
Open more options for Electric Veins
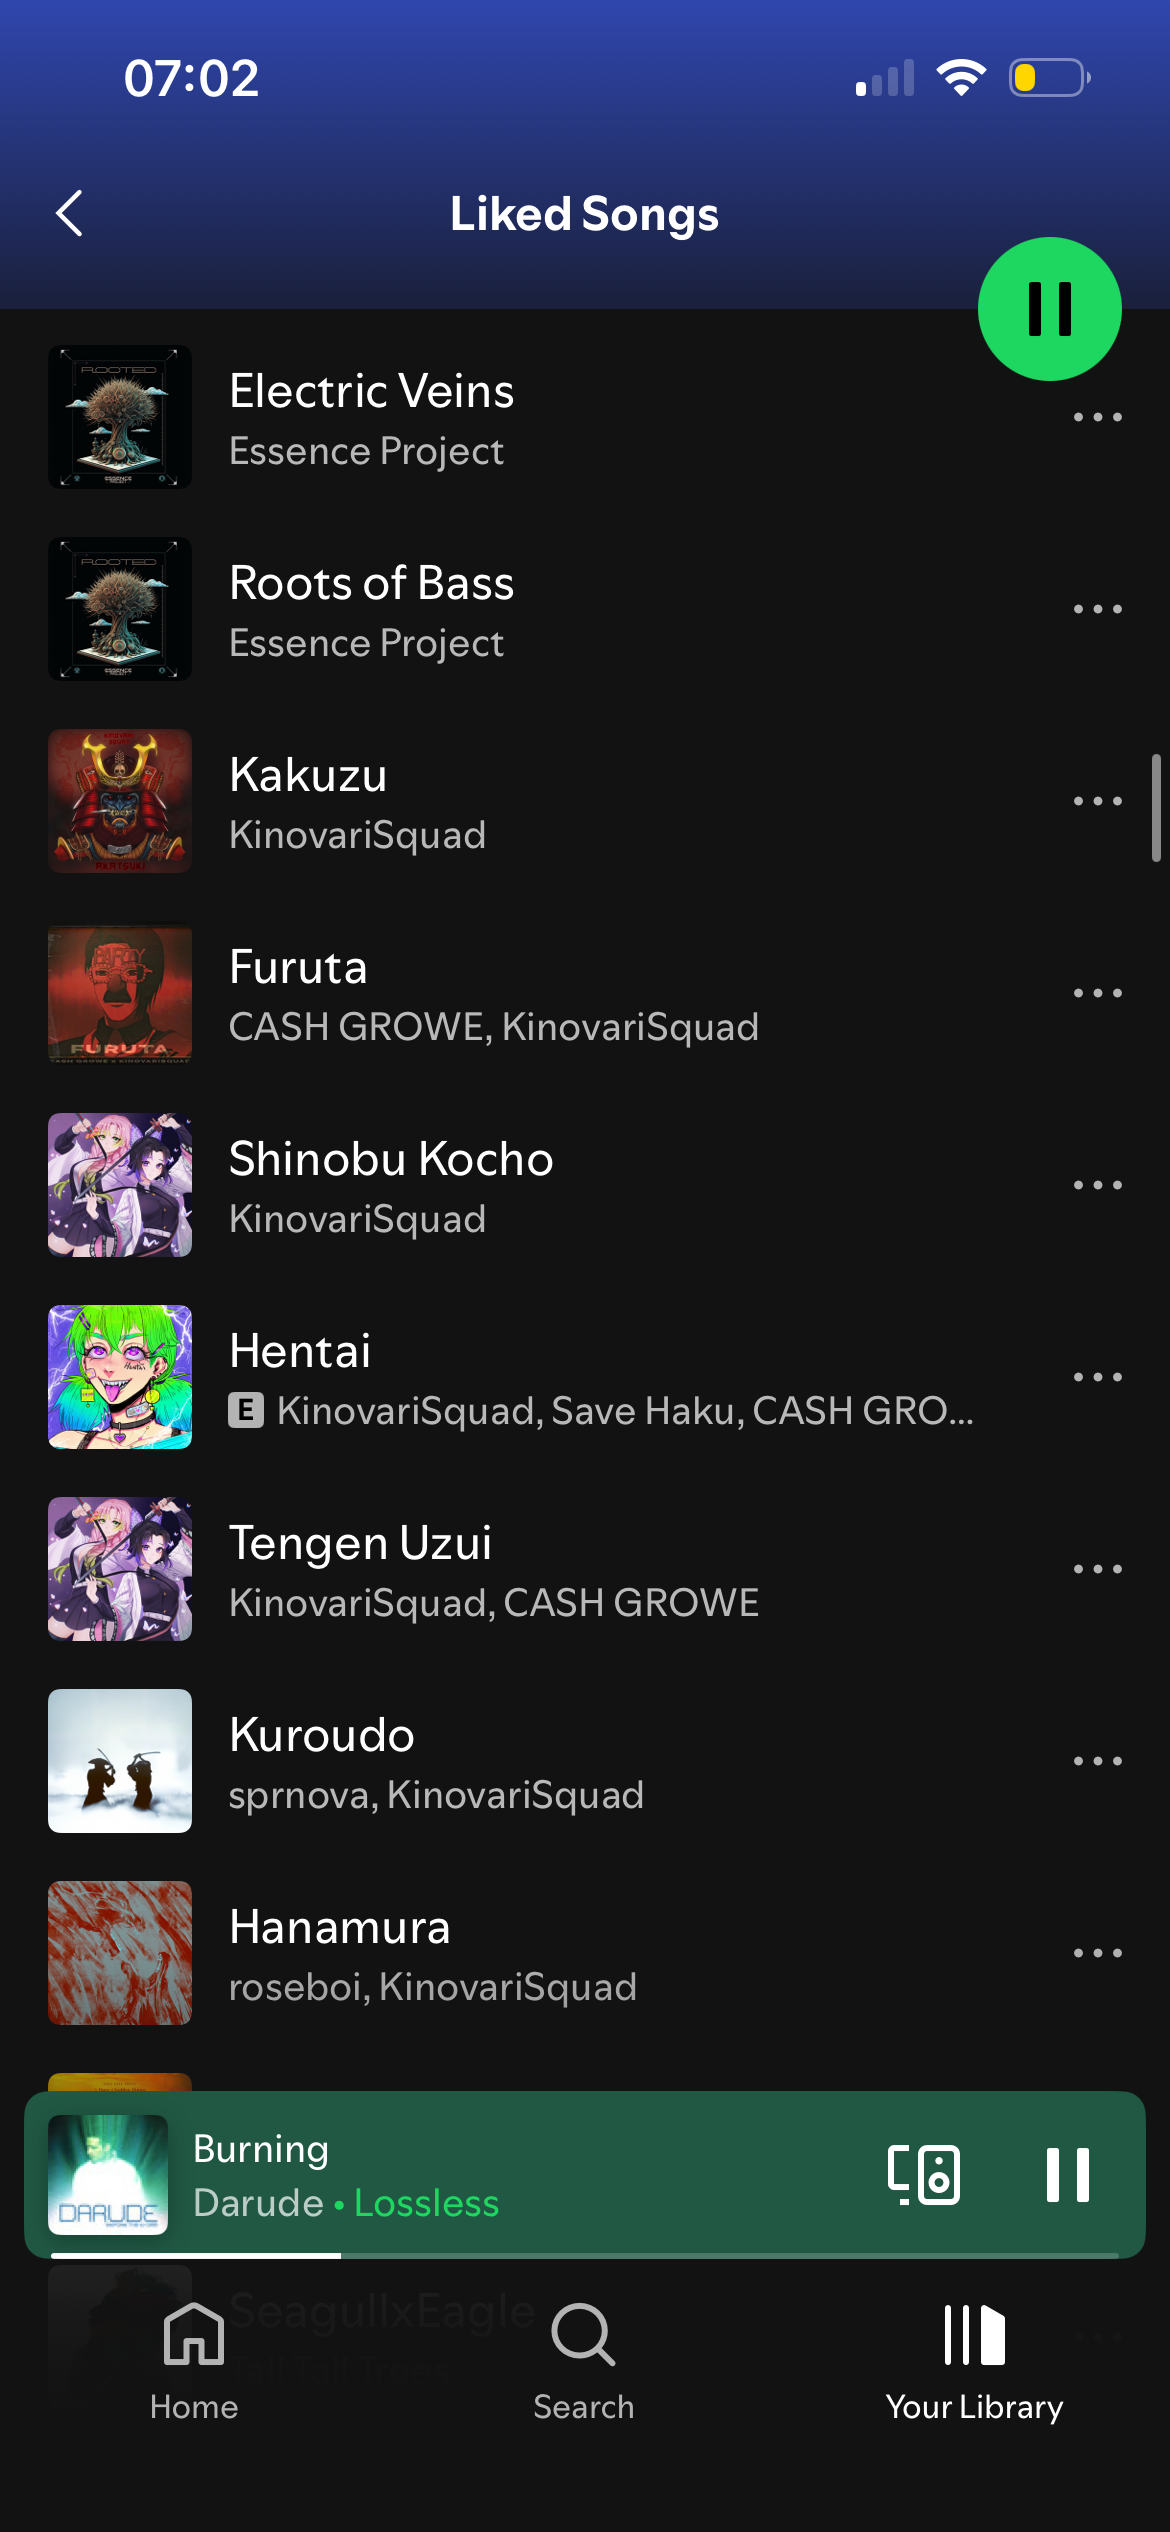tap(1097, 417)
